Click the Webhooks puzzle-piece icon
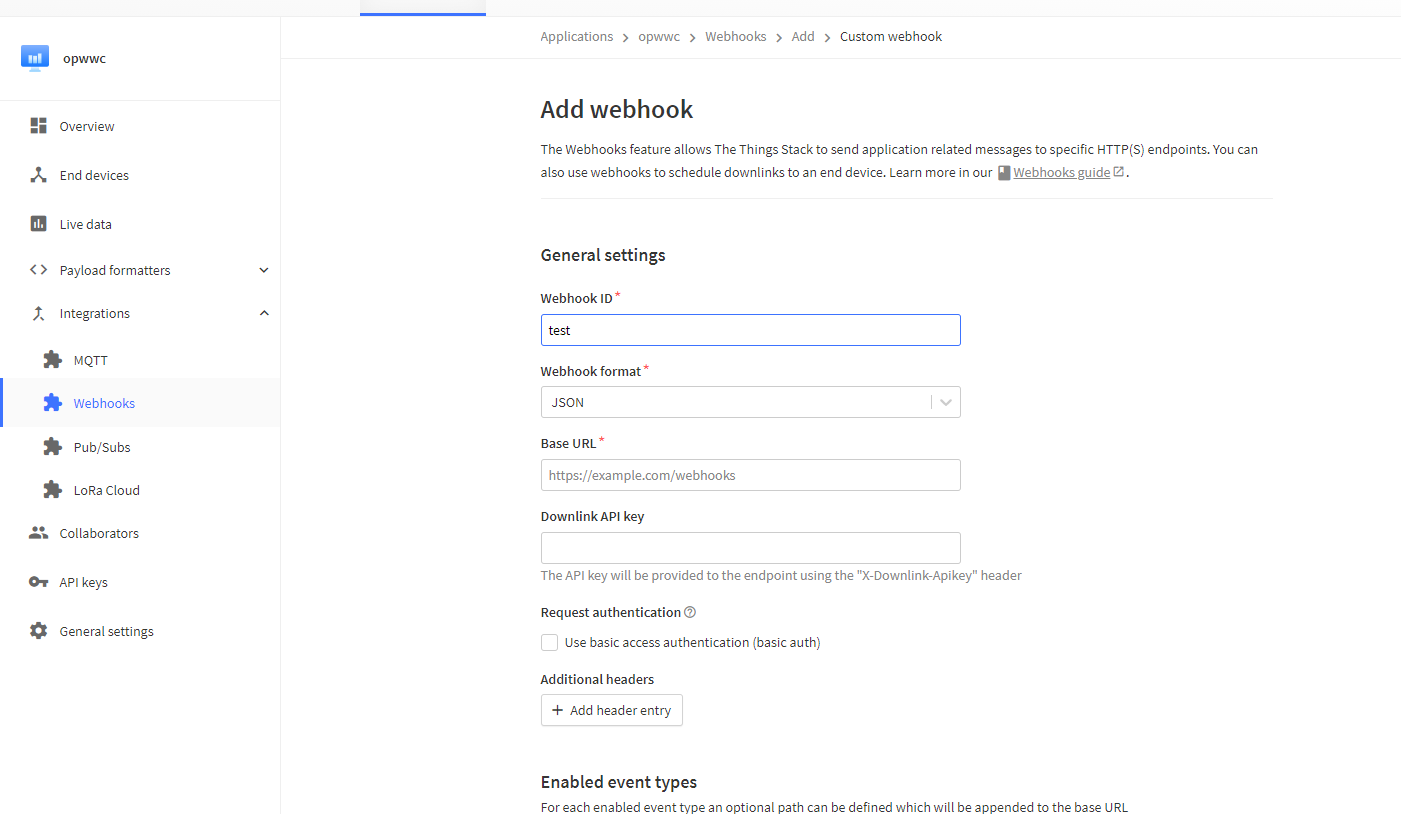Image resolution: width=1401 pixels, height=814 pixels. pyautogui.click(x=53, y=403)
